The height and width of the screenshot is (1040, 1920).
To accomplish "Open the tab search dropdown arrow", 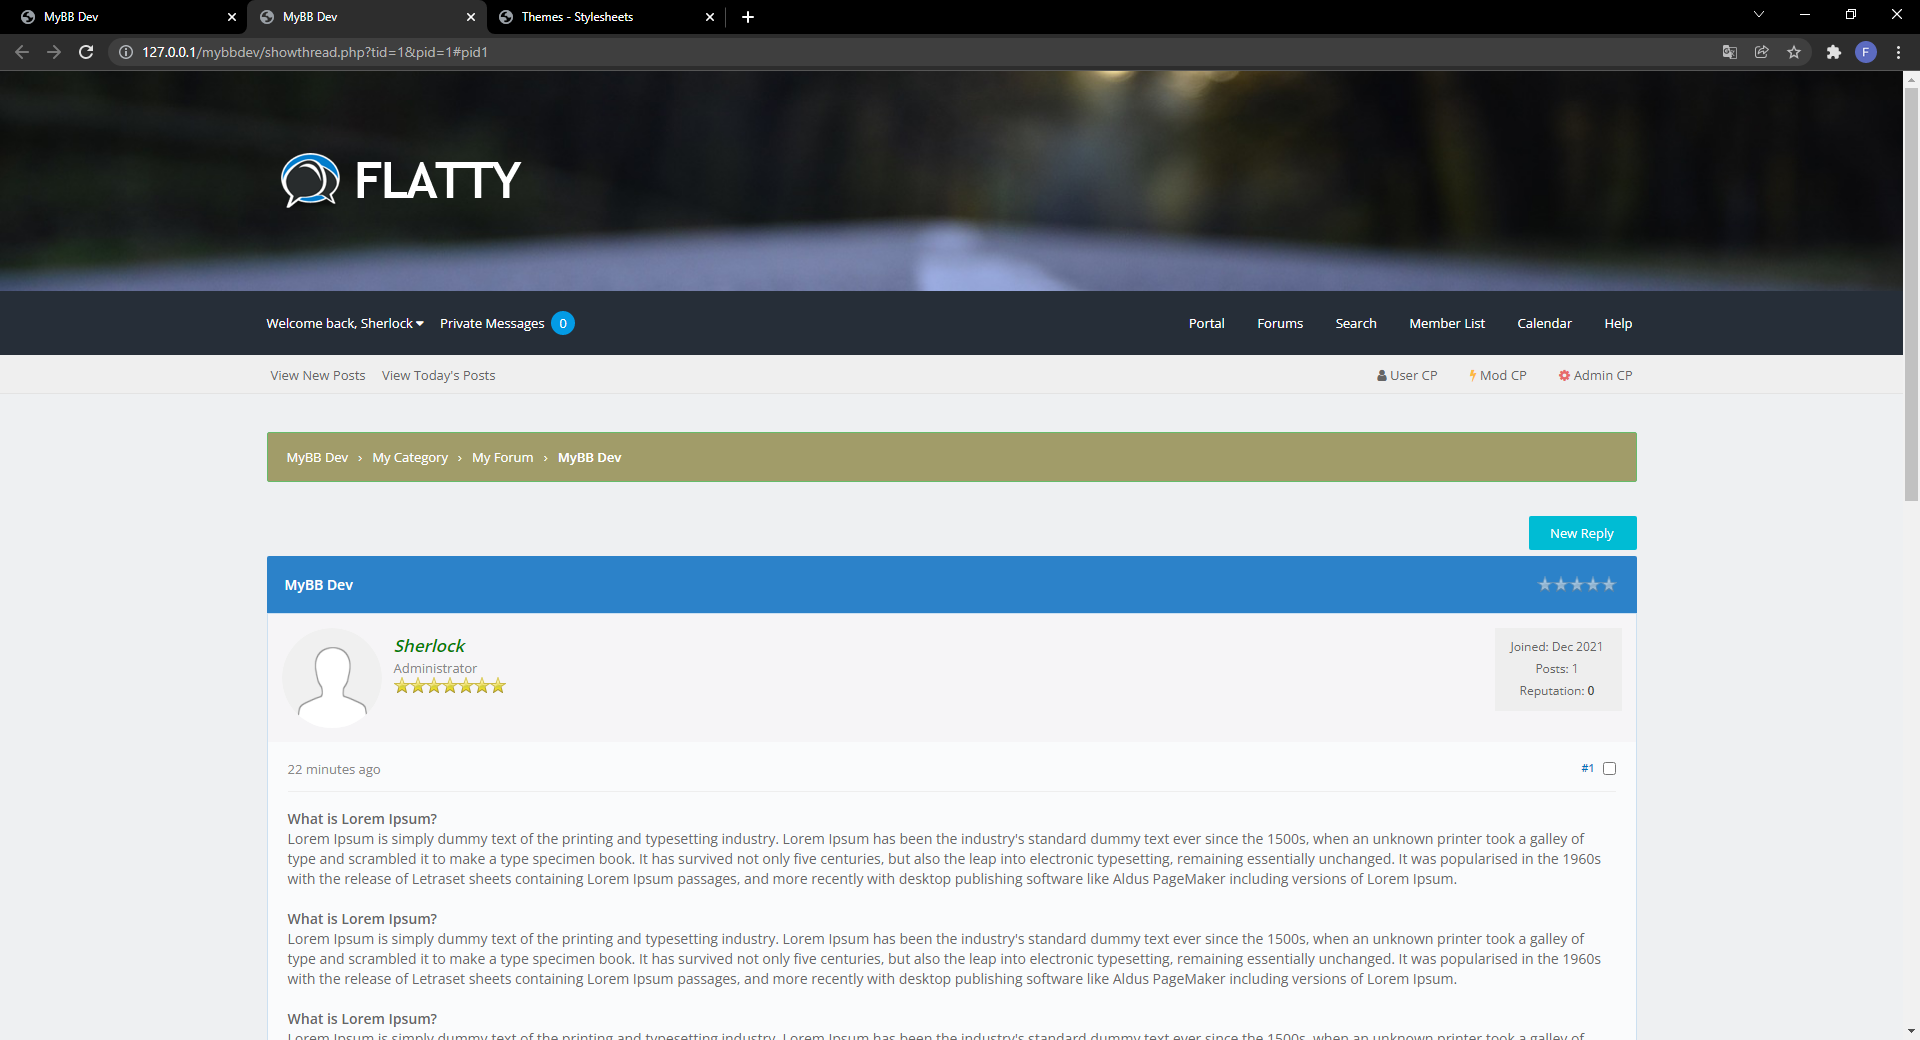I will click(1759, 15).
